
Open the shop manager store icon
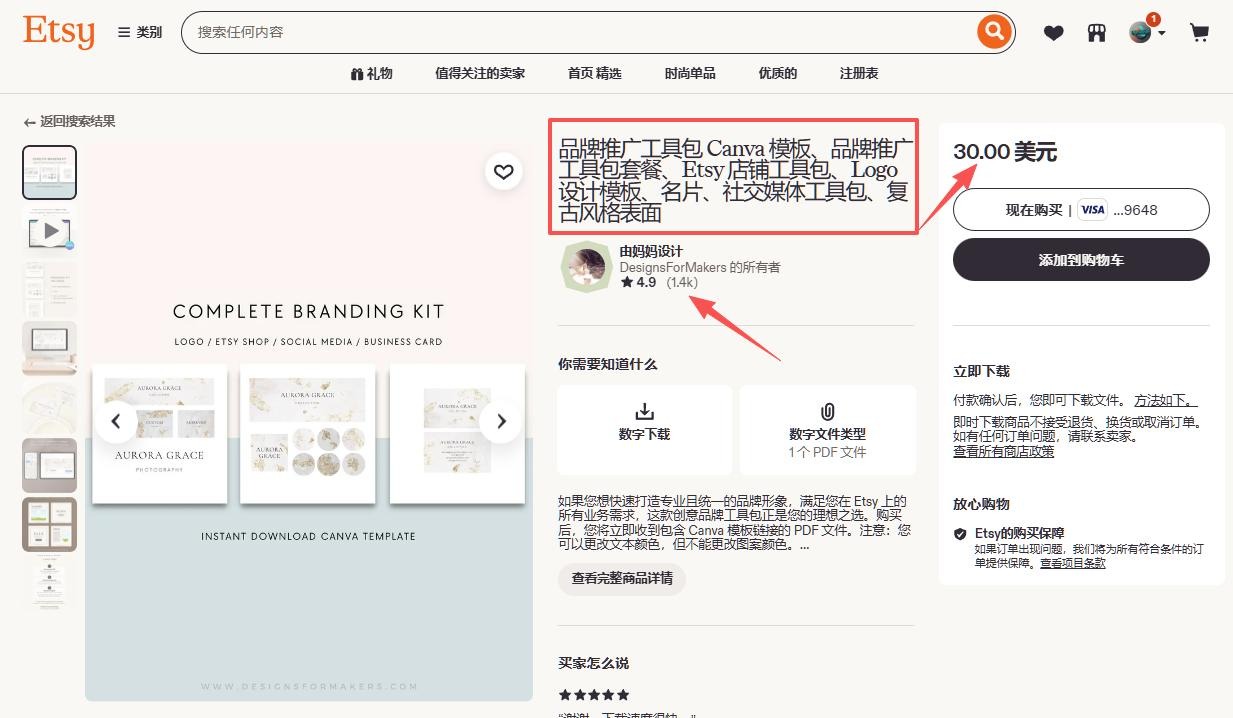[x=1097, y=33]
